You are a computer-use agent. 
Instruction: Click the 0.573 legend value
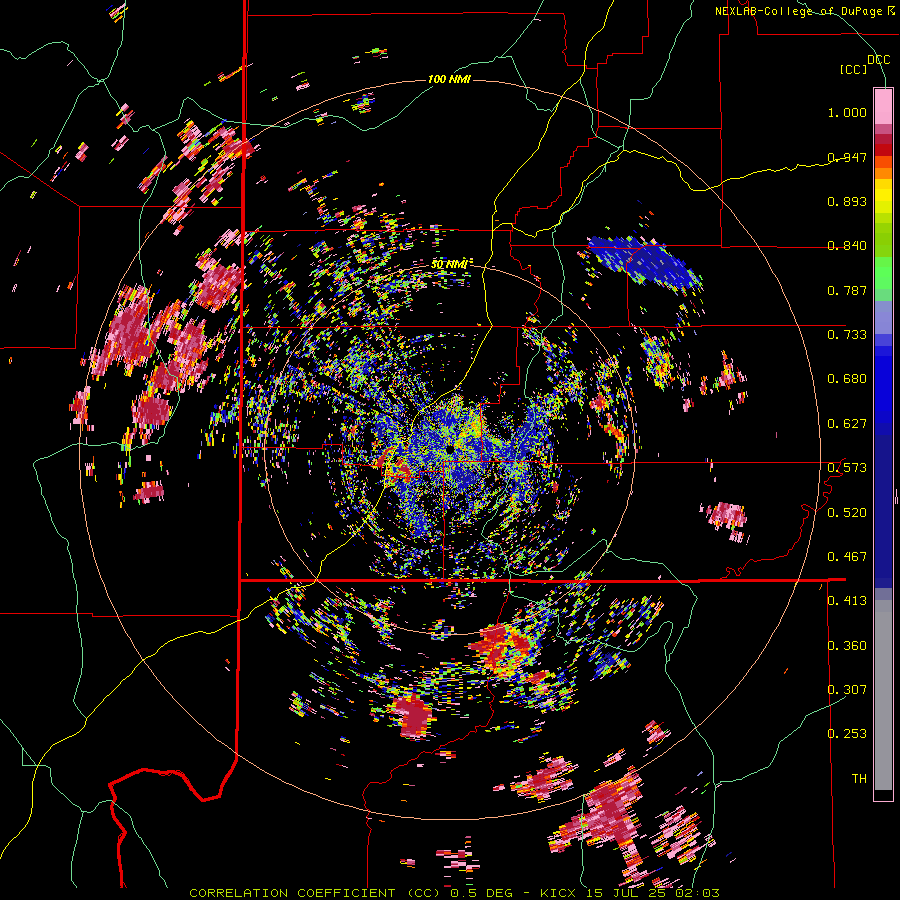point(847,468)
